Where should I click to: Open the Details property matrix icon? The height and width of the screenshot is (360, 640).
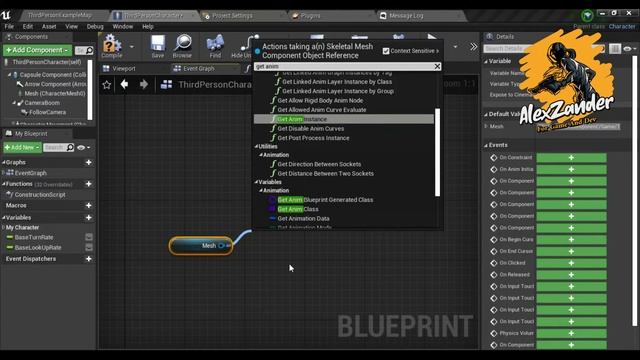[615, 49]
